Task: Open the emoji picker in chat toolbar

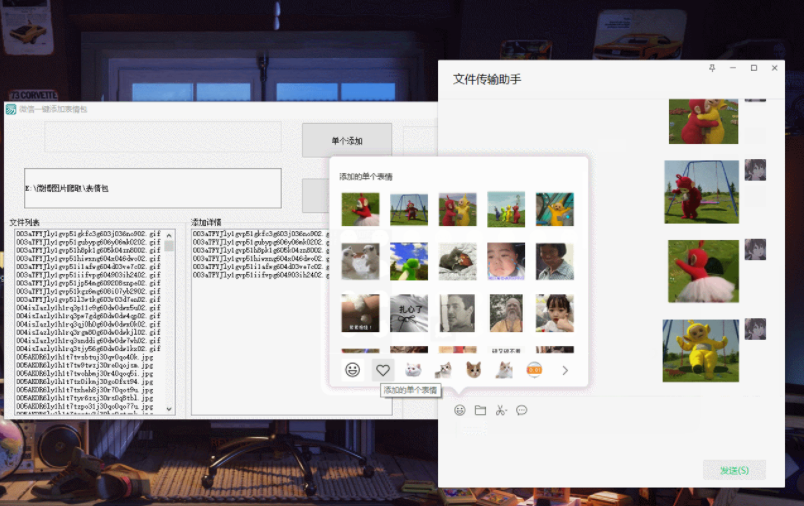Action: click(460, 410)
